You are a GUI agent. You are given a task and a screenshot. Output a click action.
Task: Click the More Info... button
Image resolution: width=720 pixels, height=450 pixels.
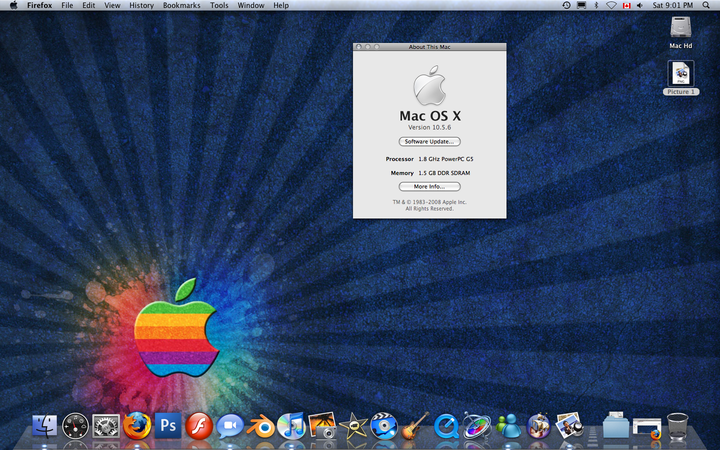pyautogui.click(x=429, y=186)
